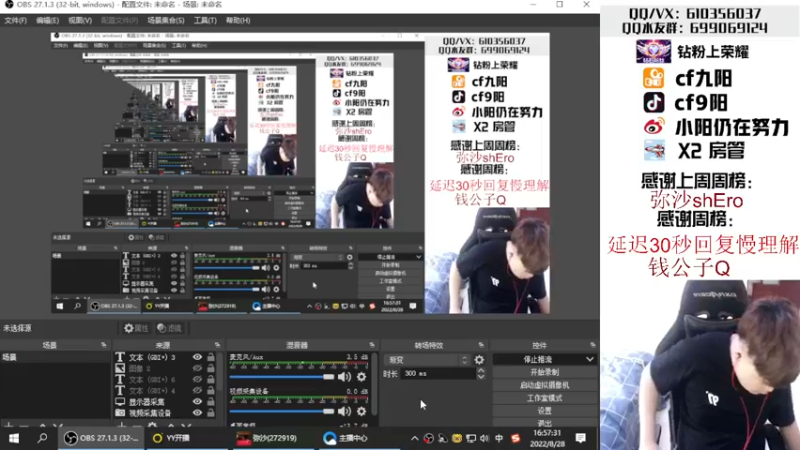Select source 文本 (GDI+) 3
The image size is (800, 450).
point(152,357)
